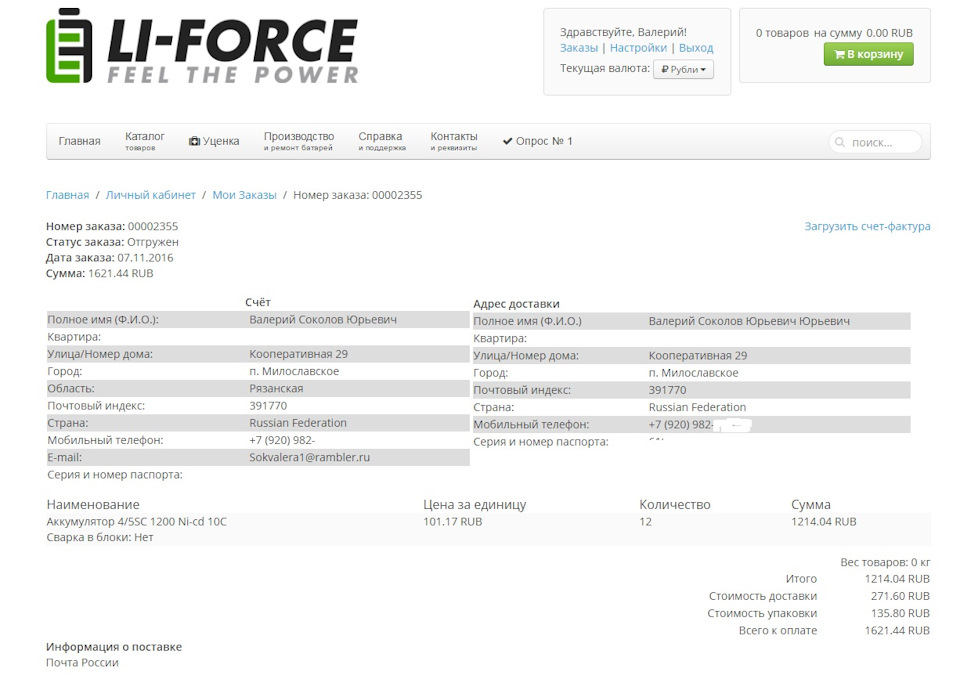The image size is (960, 679).
Task: Click the checkmark icon beside Опрос № 1
Action: pos(507,142)
